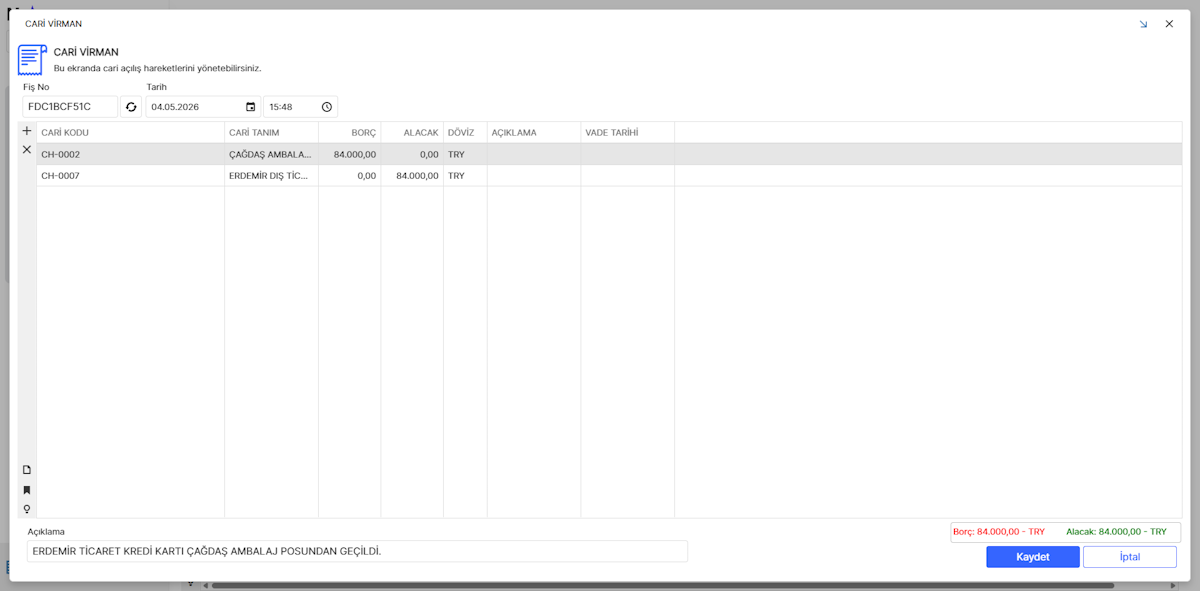
Task: Click the AÇIKLAMA column header
Action: coord(534,132)
